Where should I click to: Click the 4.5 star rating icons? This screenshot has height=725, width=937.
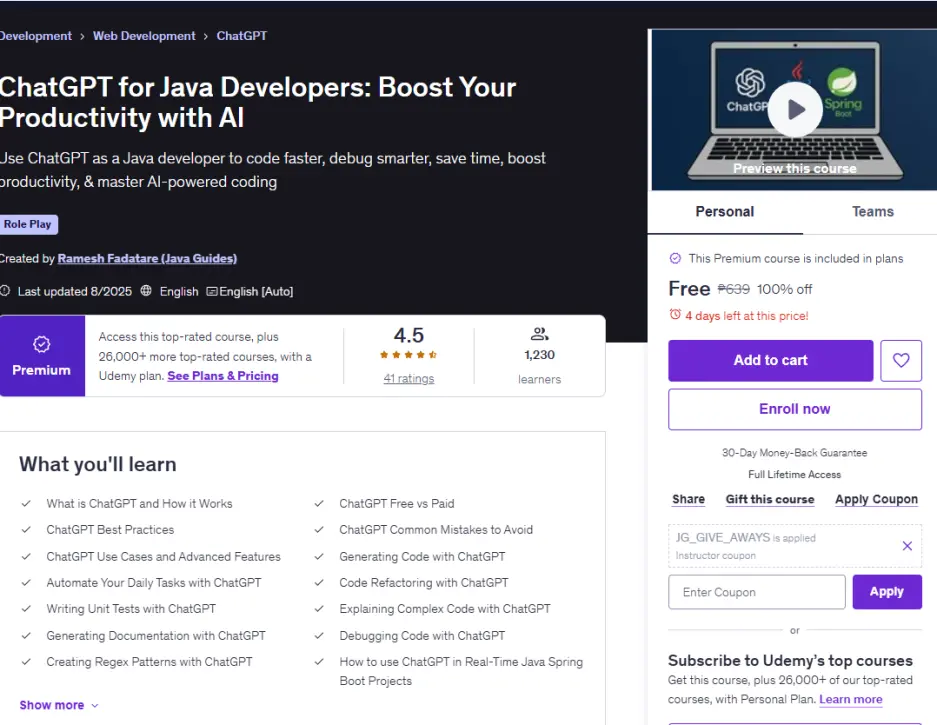tap(408, 355)
